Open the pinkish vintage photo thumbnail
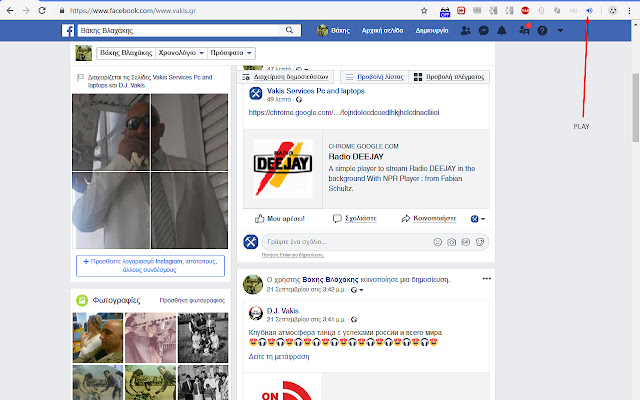640x400 pixels. 151,338
